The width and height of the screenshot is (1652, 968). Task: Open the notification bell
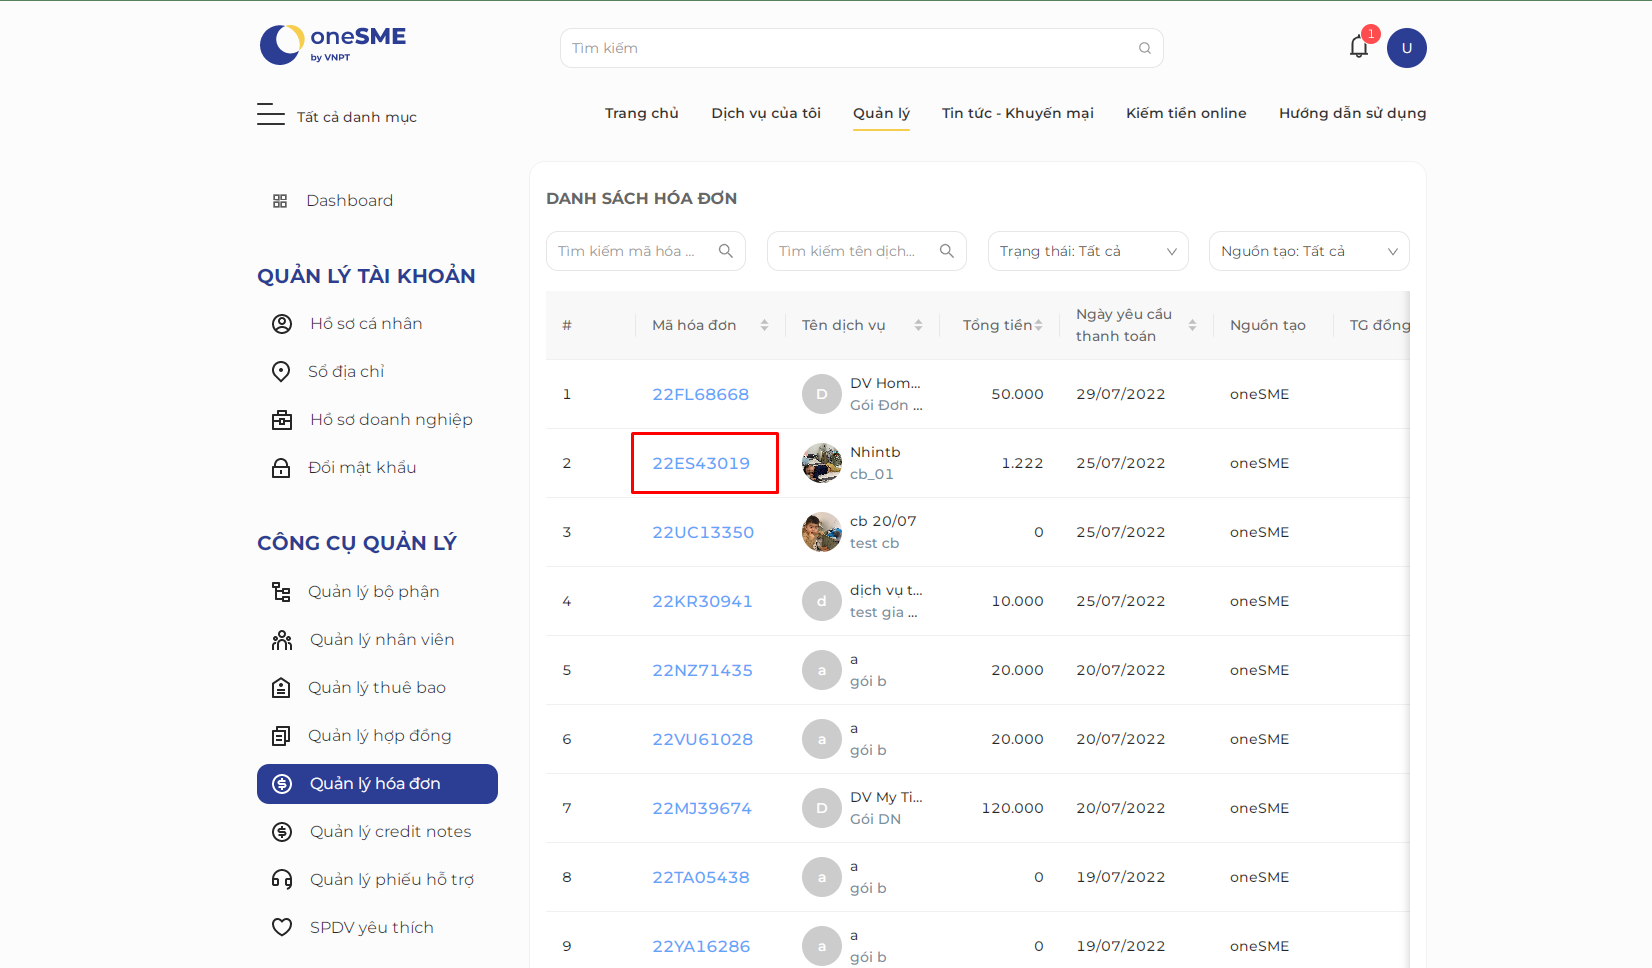pos(1358,47)
